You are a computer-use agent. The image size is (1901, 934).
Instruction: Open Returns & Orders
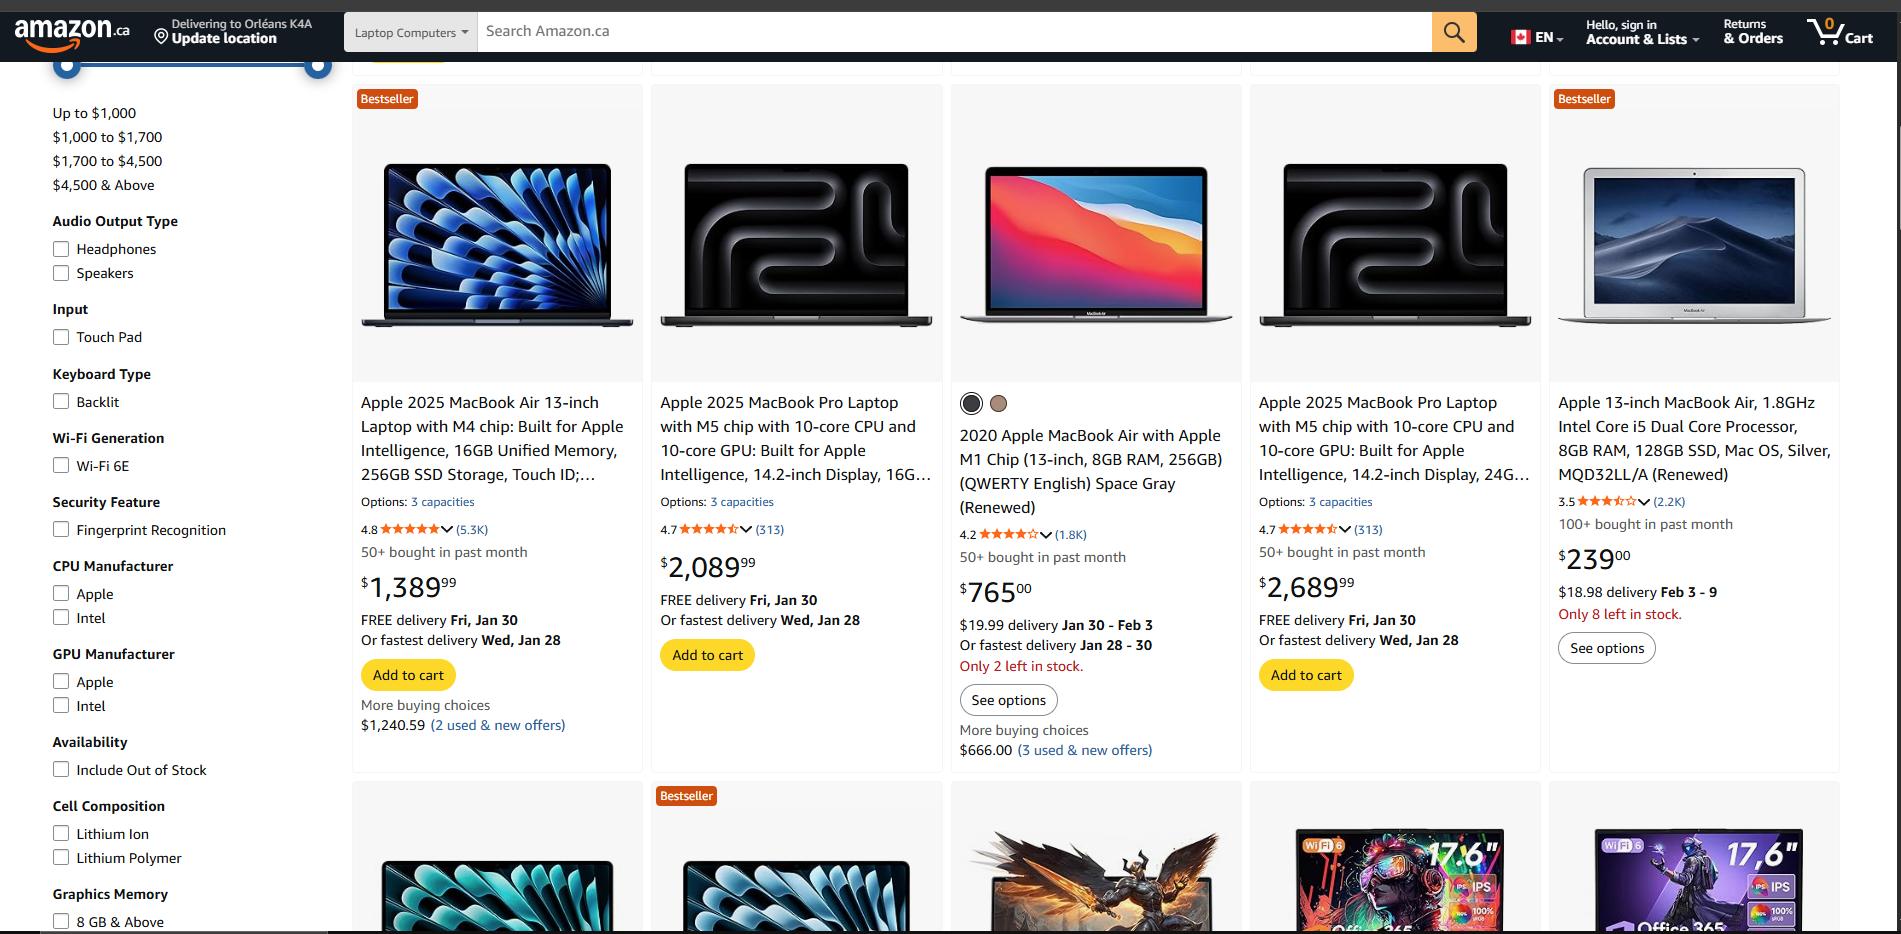1752,32
